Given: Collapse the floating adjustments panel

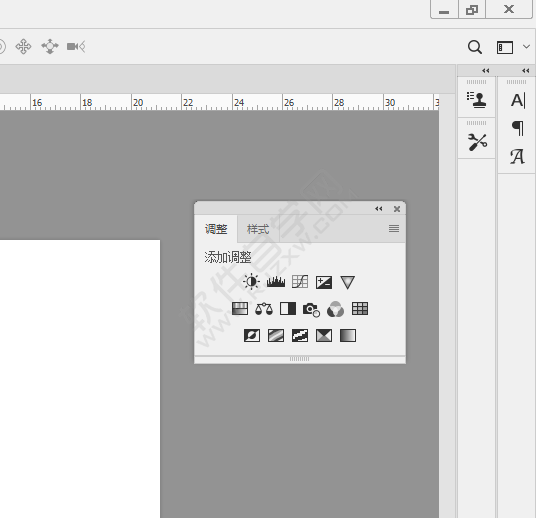Looking at the screenshot, I should pyautogui.click(x=379, y=209).
